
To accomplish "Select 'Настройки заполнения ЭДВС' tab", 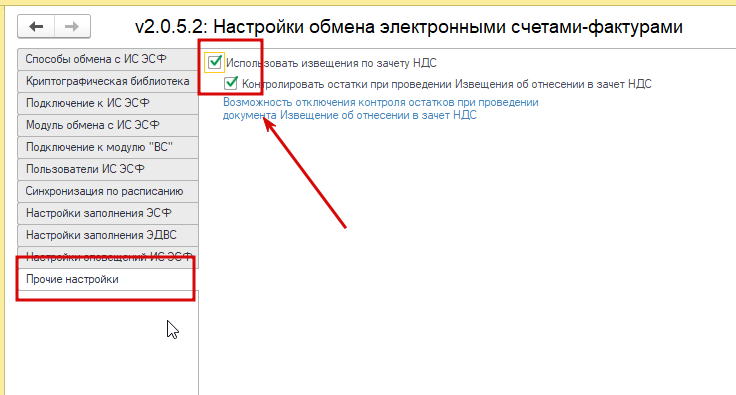I will pos(107,235).
